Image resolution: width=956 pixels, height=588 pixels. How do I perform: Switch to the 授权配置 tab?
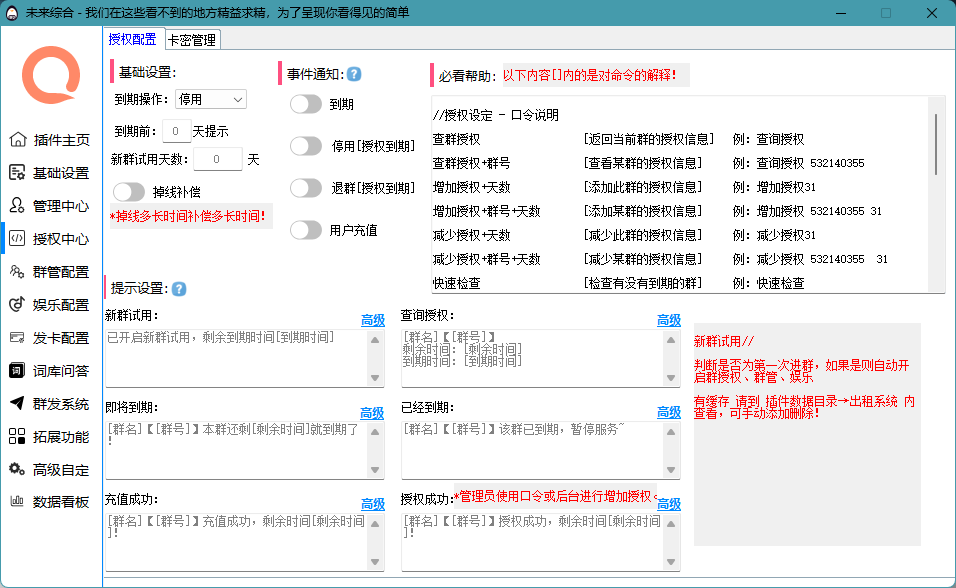[x=131, y=40]
